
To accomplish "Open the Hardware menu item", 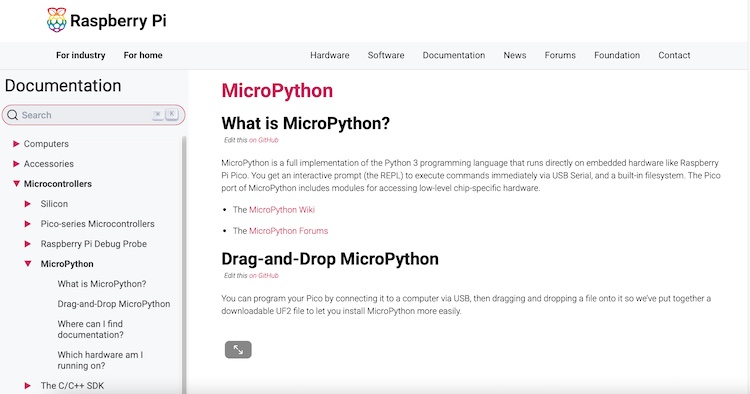I will [x=330, y=55].
